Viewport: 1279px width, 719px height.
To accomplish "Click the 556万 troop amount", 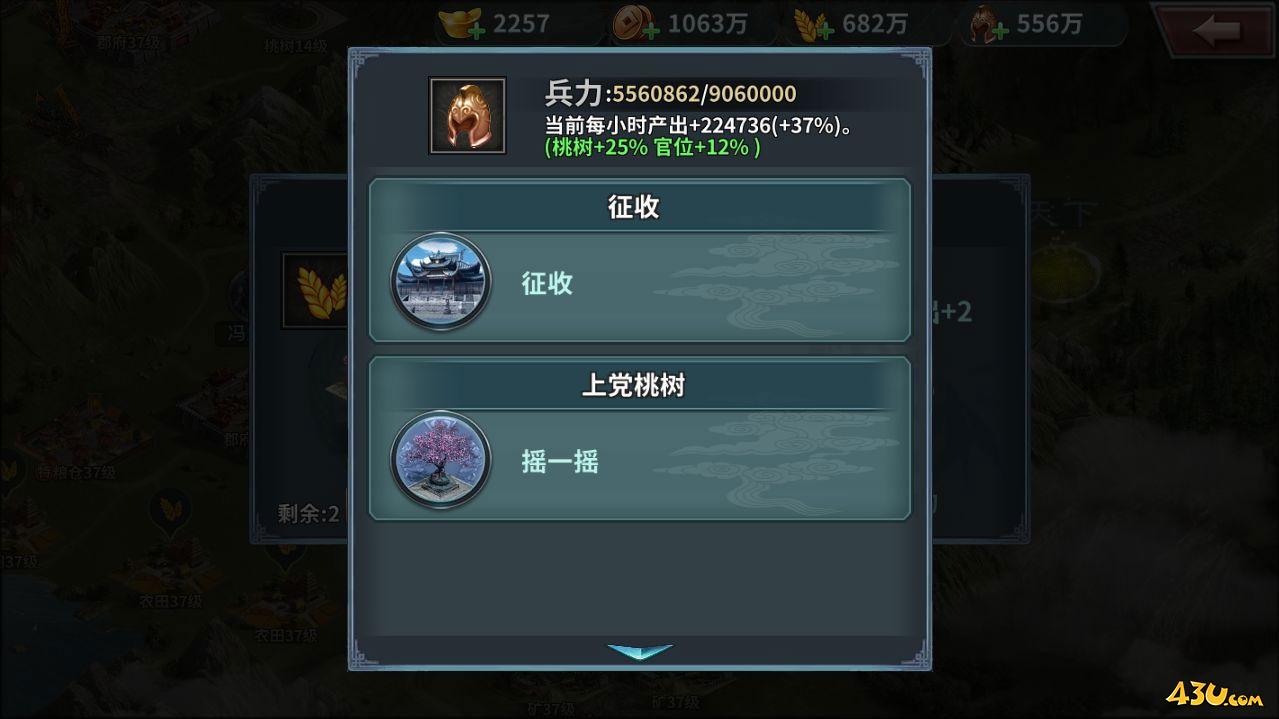I will pyautogui.click(x=1049, y=24).
